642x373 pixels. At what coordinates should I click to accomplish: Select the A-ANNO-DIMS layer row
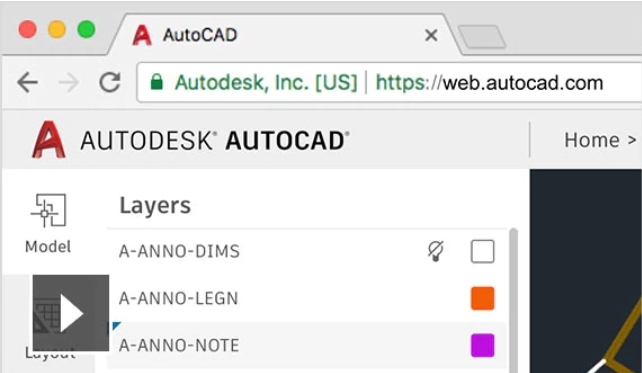307,251
